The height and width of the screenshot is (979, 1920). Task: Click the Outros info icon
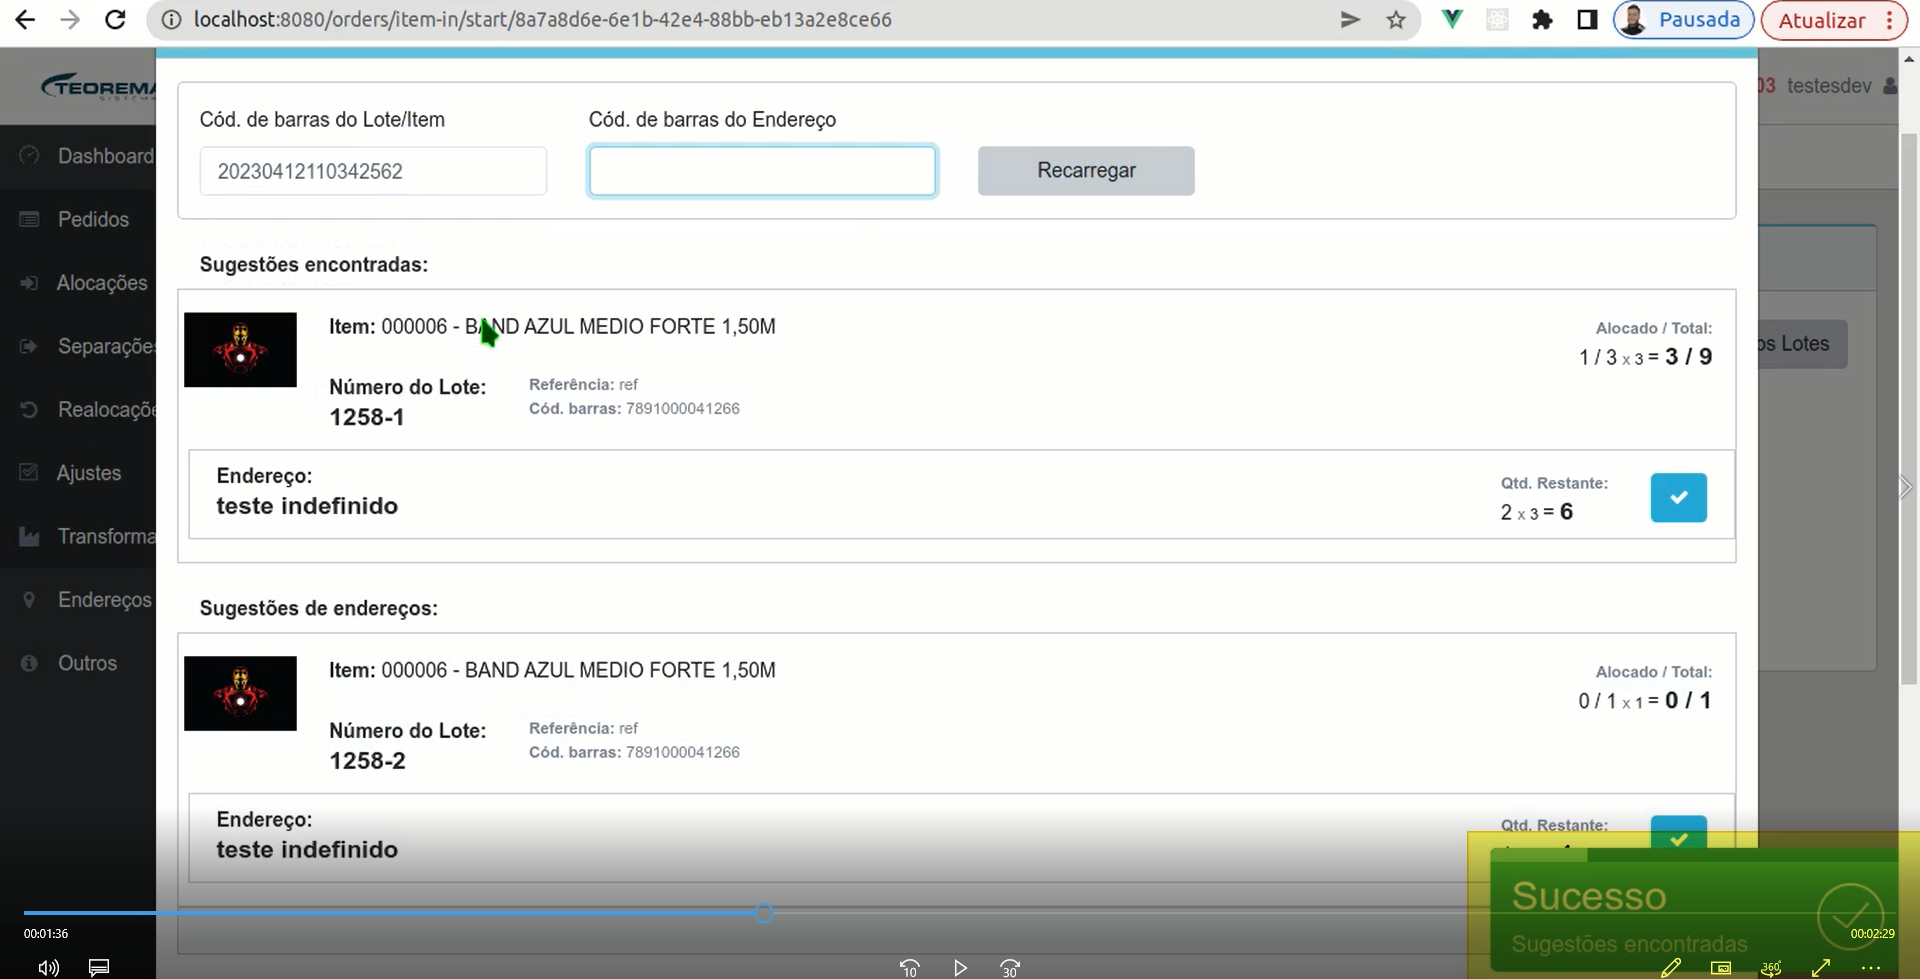coord(29,663)
